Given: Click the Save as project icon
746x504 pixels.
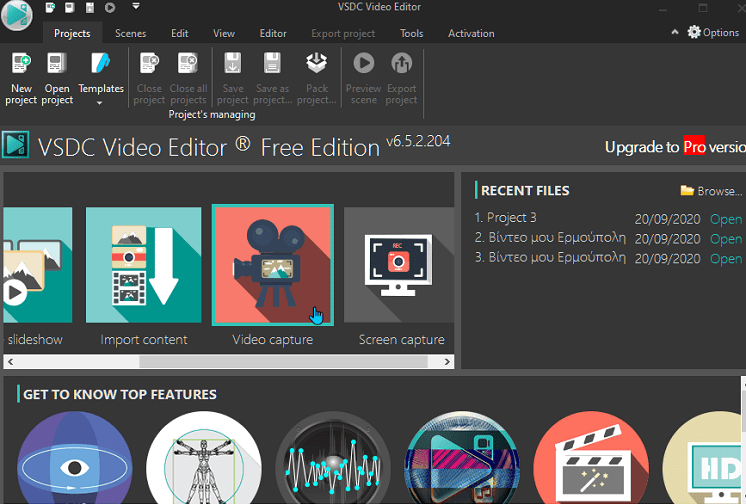Looking at the screenshot, I should [x=272, y=63].
